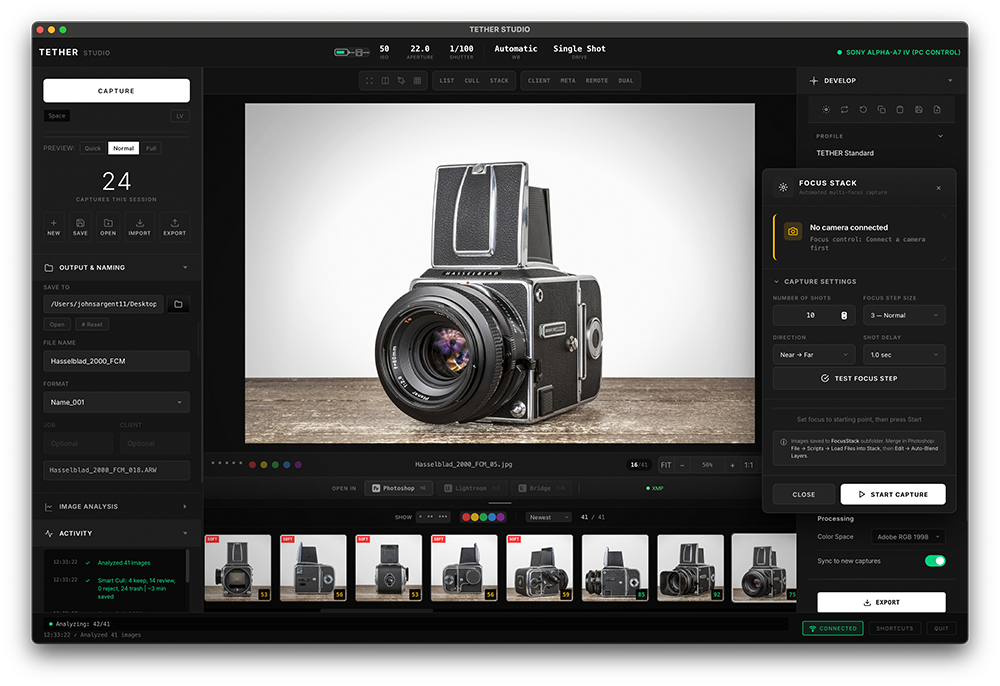Open the CLIENT tab
The height and width of the screenshot is (686, 1000).
pyautogui.click(x=539, y=81)
